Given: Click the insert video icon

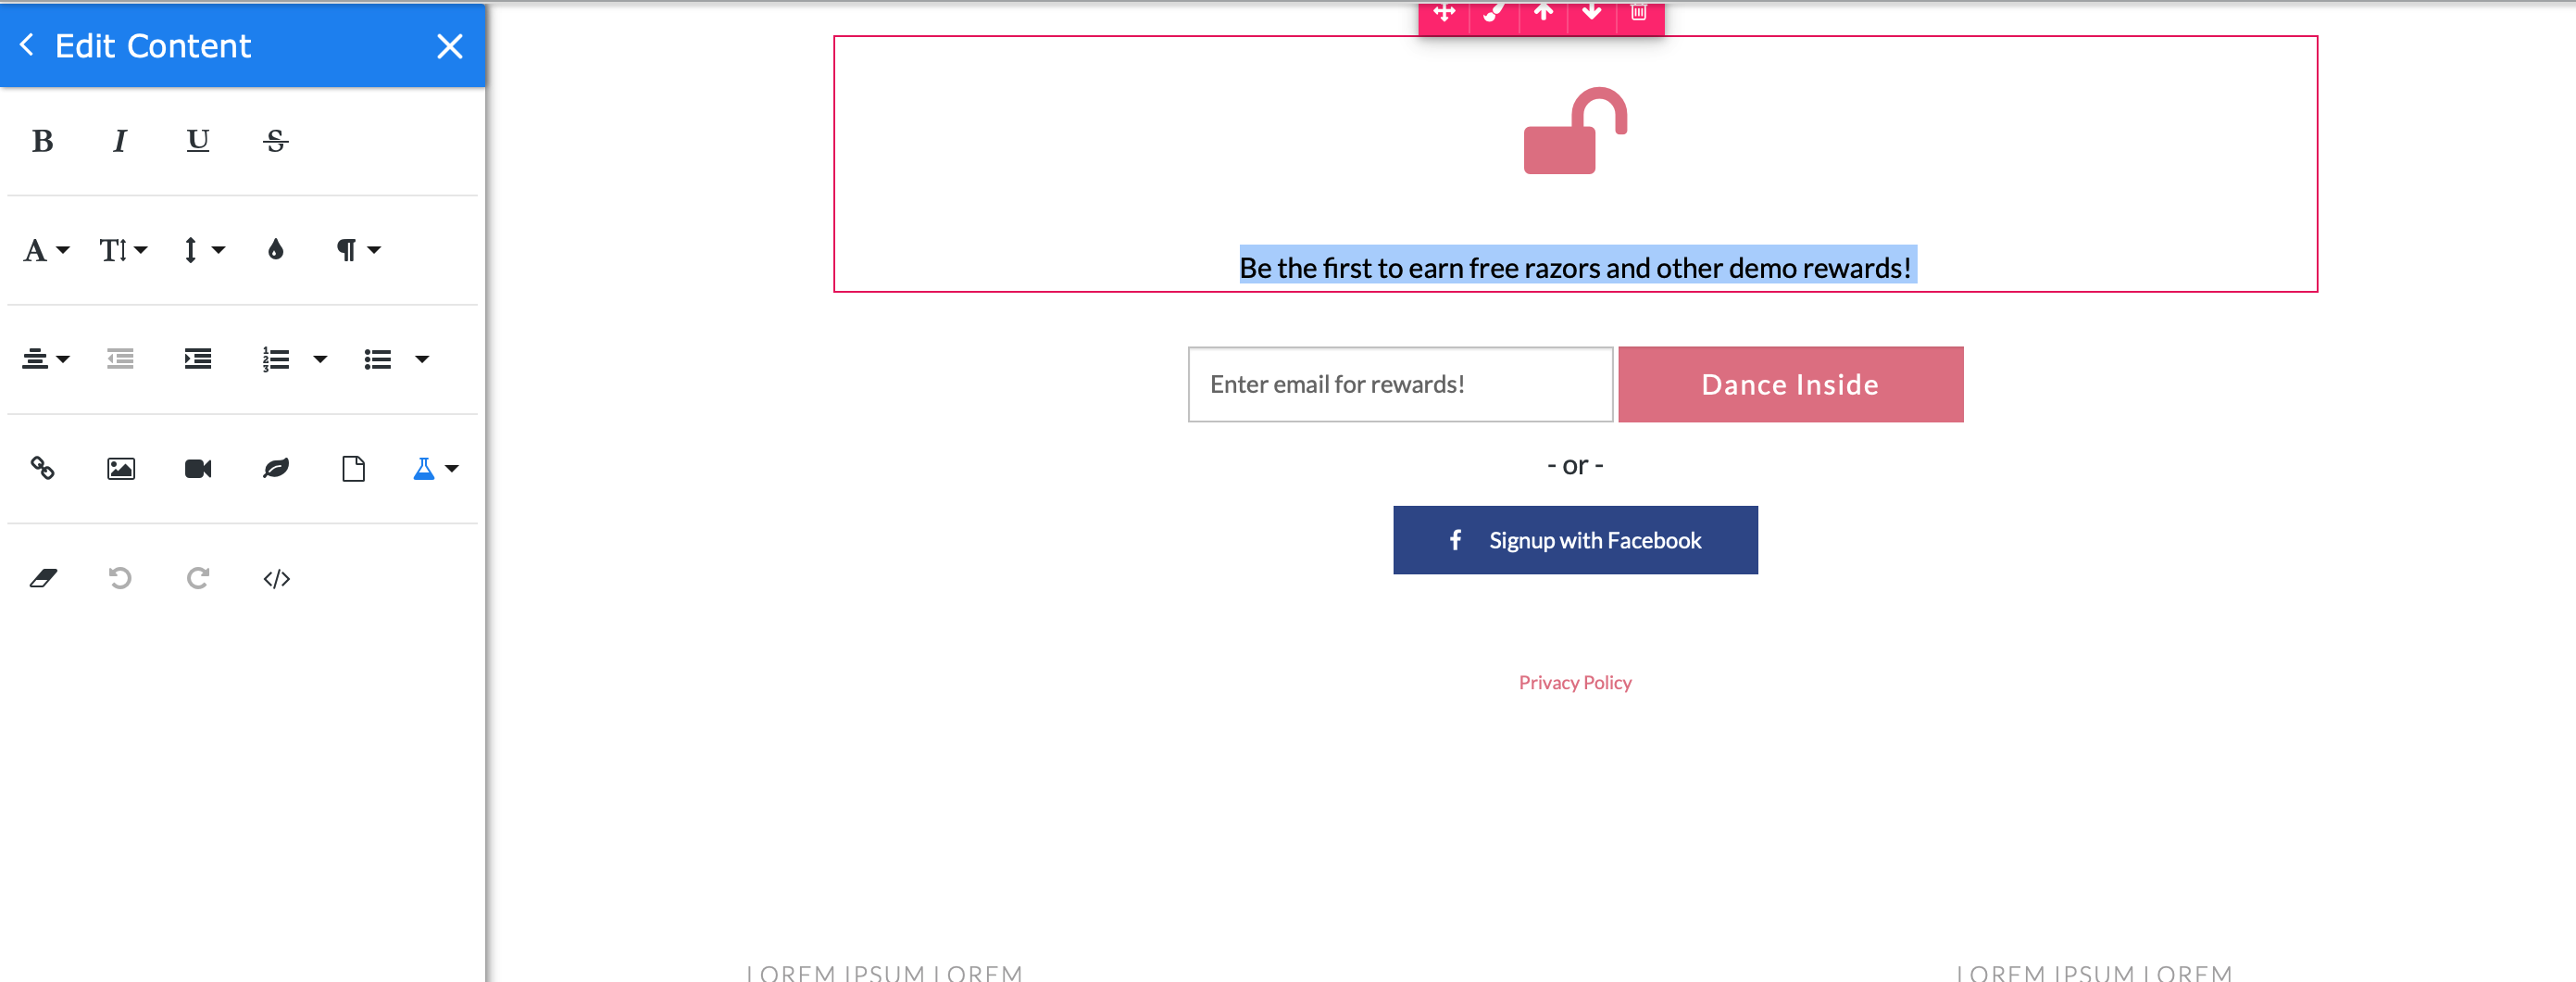Looking at the screenshot, I should tap(198, 468).
